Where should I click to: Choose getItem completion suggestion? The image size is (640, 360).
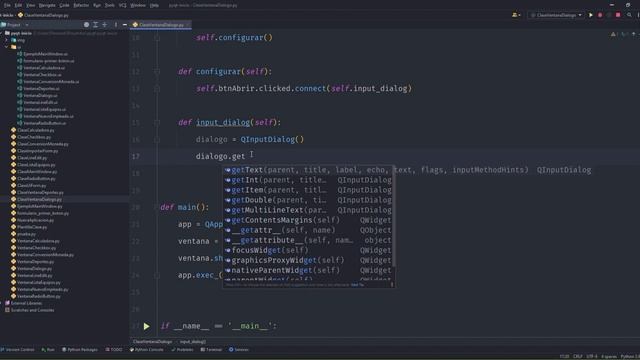308,190
